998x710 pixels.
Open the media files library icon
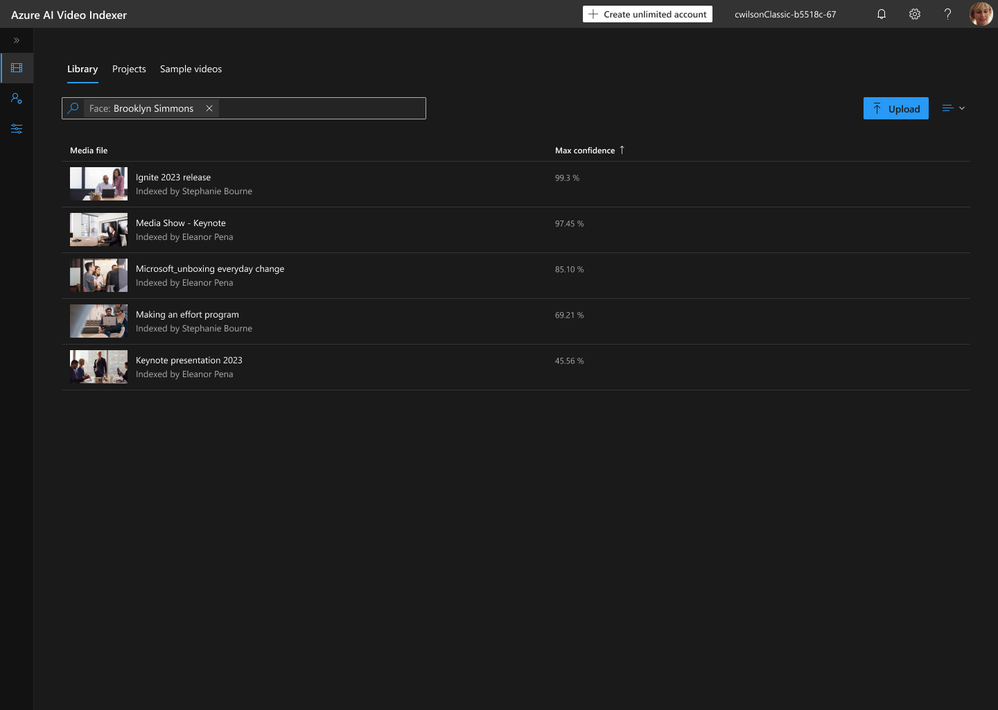pyautogui.click(x=17, y=68)
